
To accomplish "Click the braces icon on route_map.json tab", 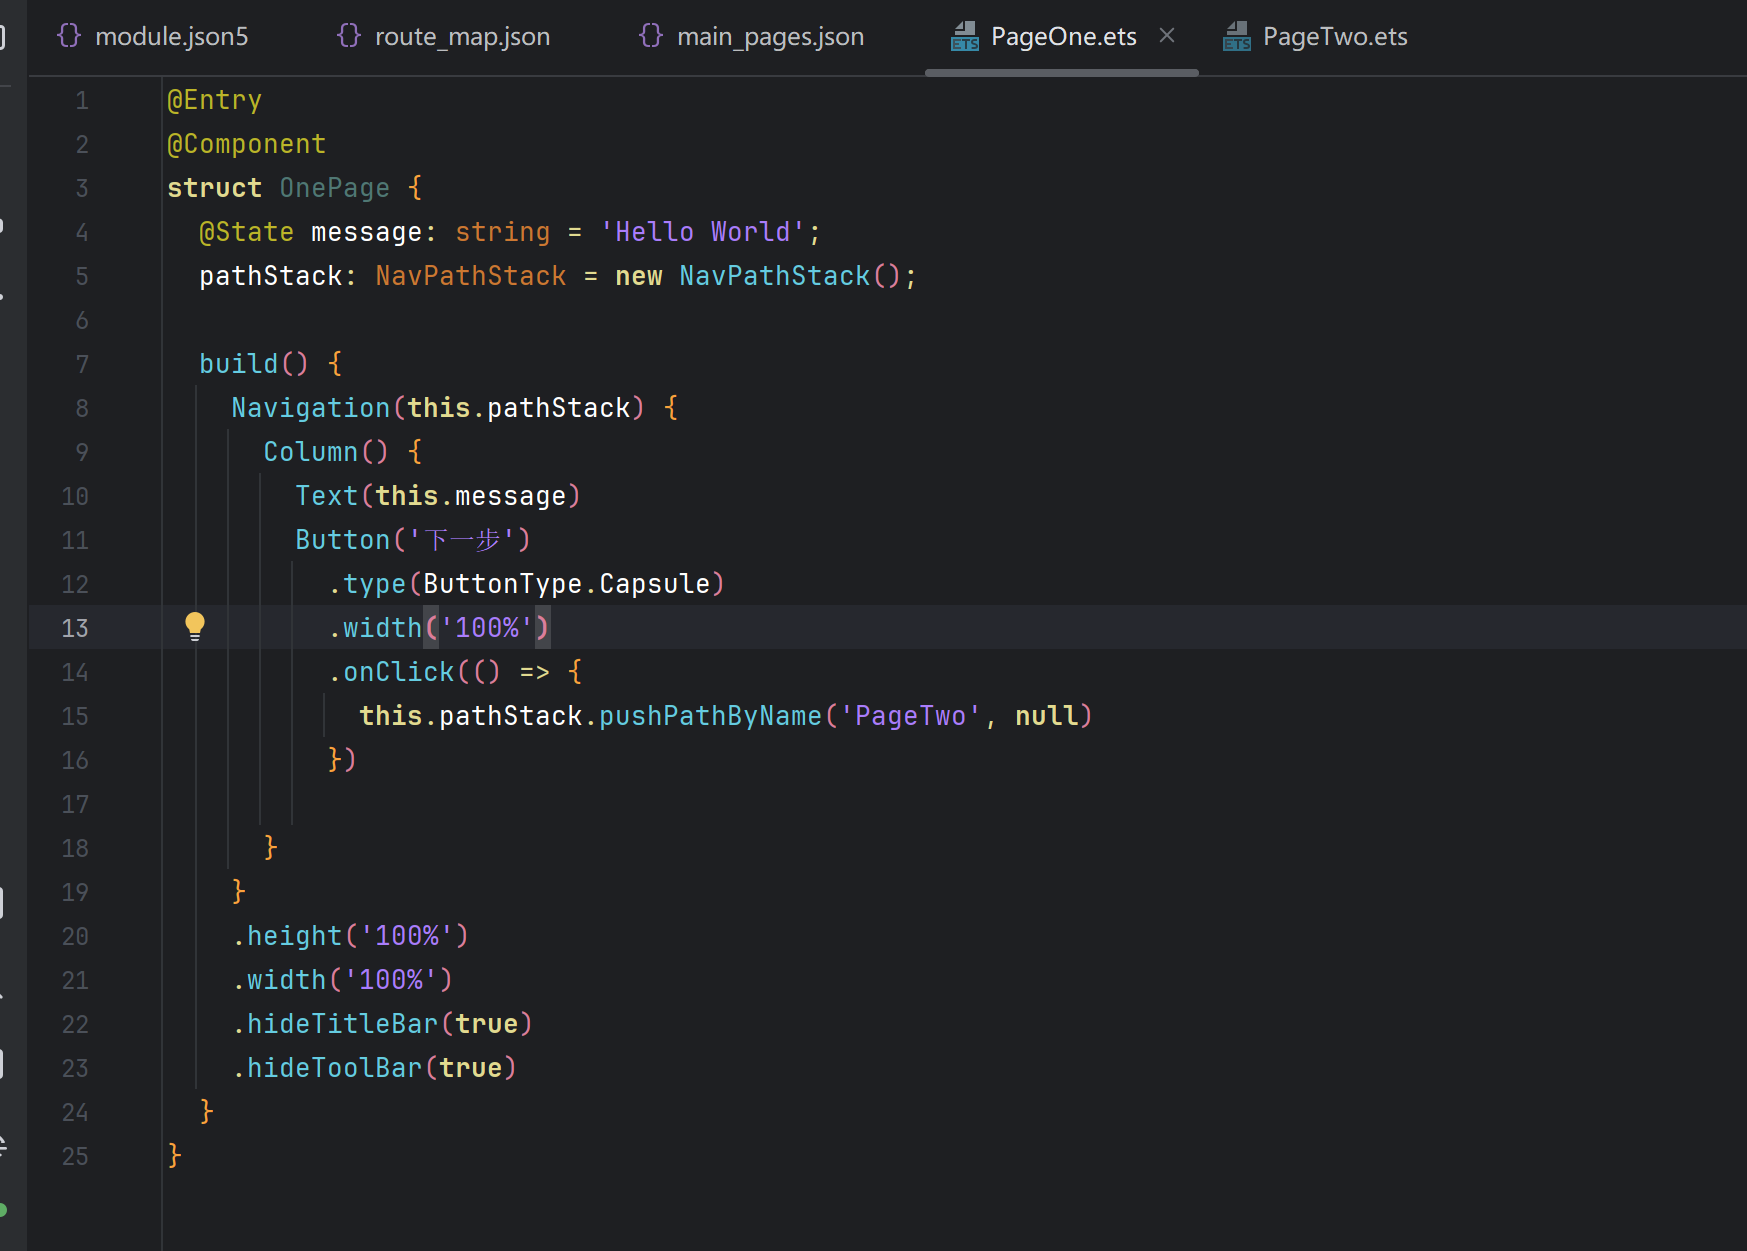I will [349, 36].
